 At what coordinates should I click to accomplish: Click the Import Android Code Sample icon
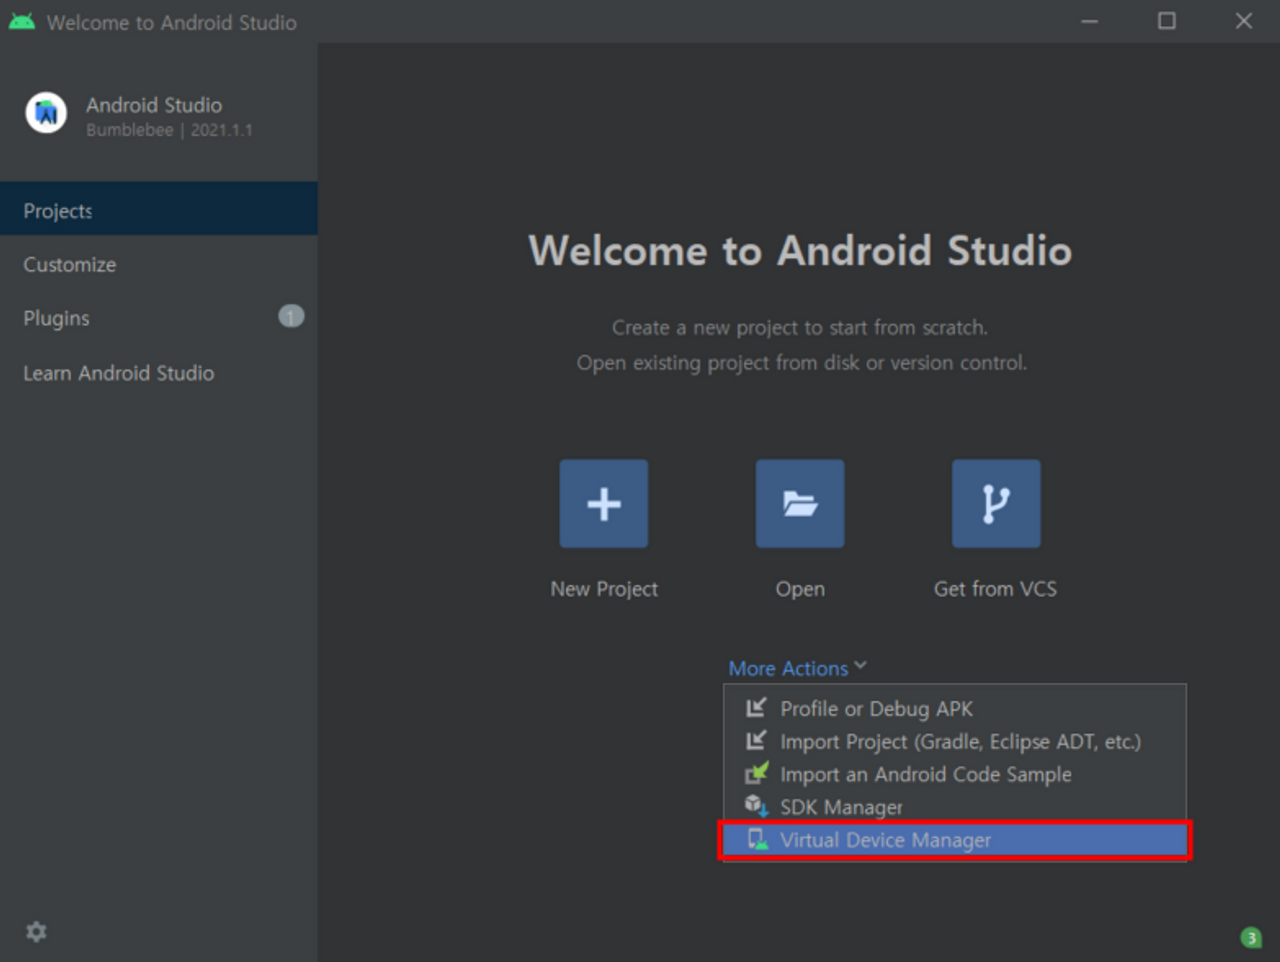(x=756, y=774)
